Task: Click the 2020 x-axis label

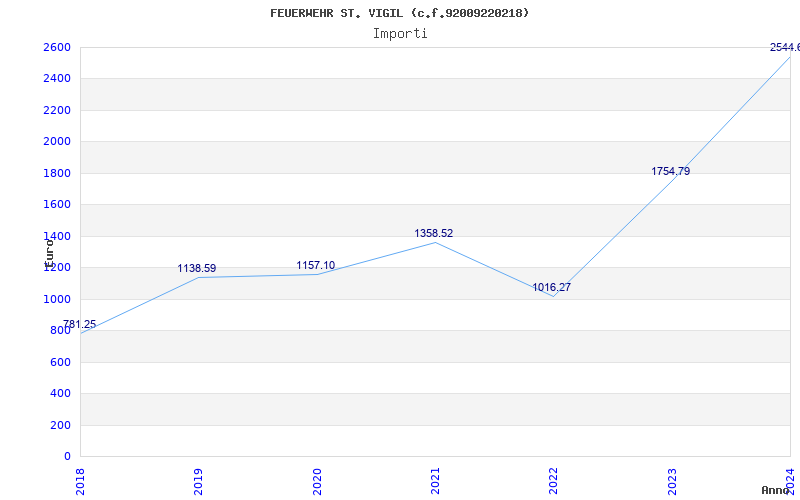Action: (x=316, y=482)
